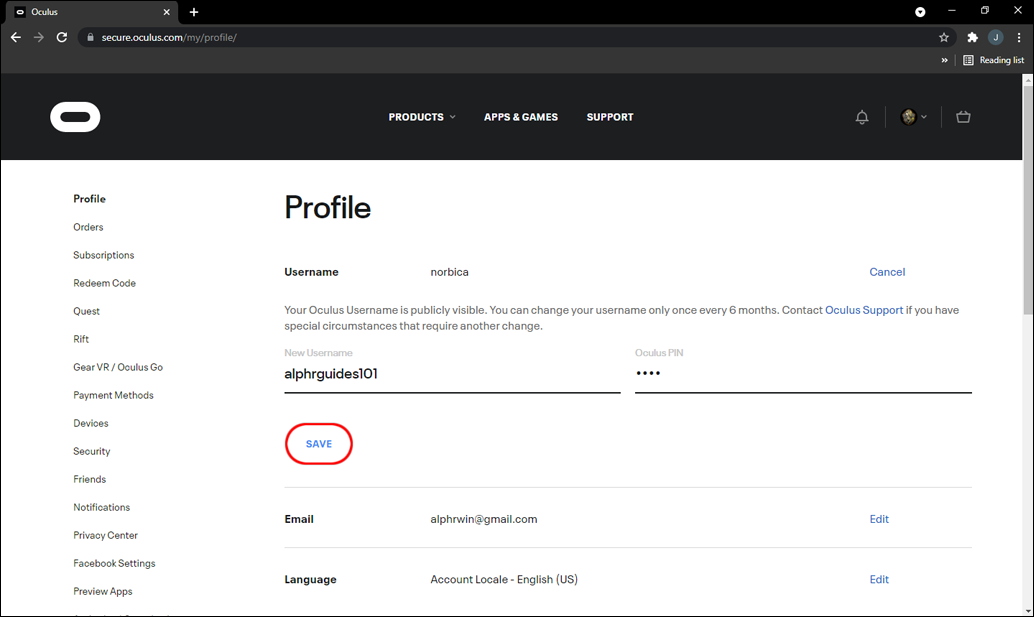Cancel the username change
The width and height of the screenshot is (1034, 617).
887,272
